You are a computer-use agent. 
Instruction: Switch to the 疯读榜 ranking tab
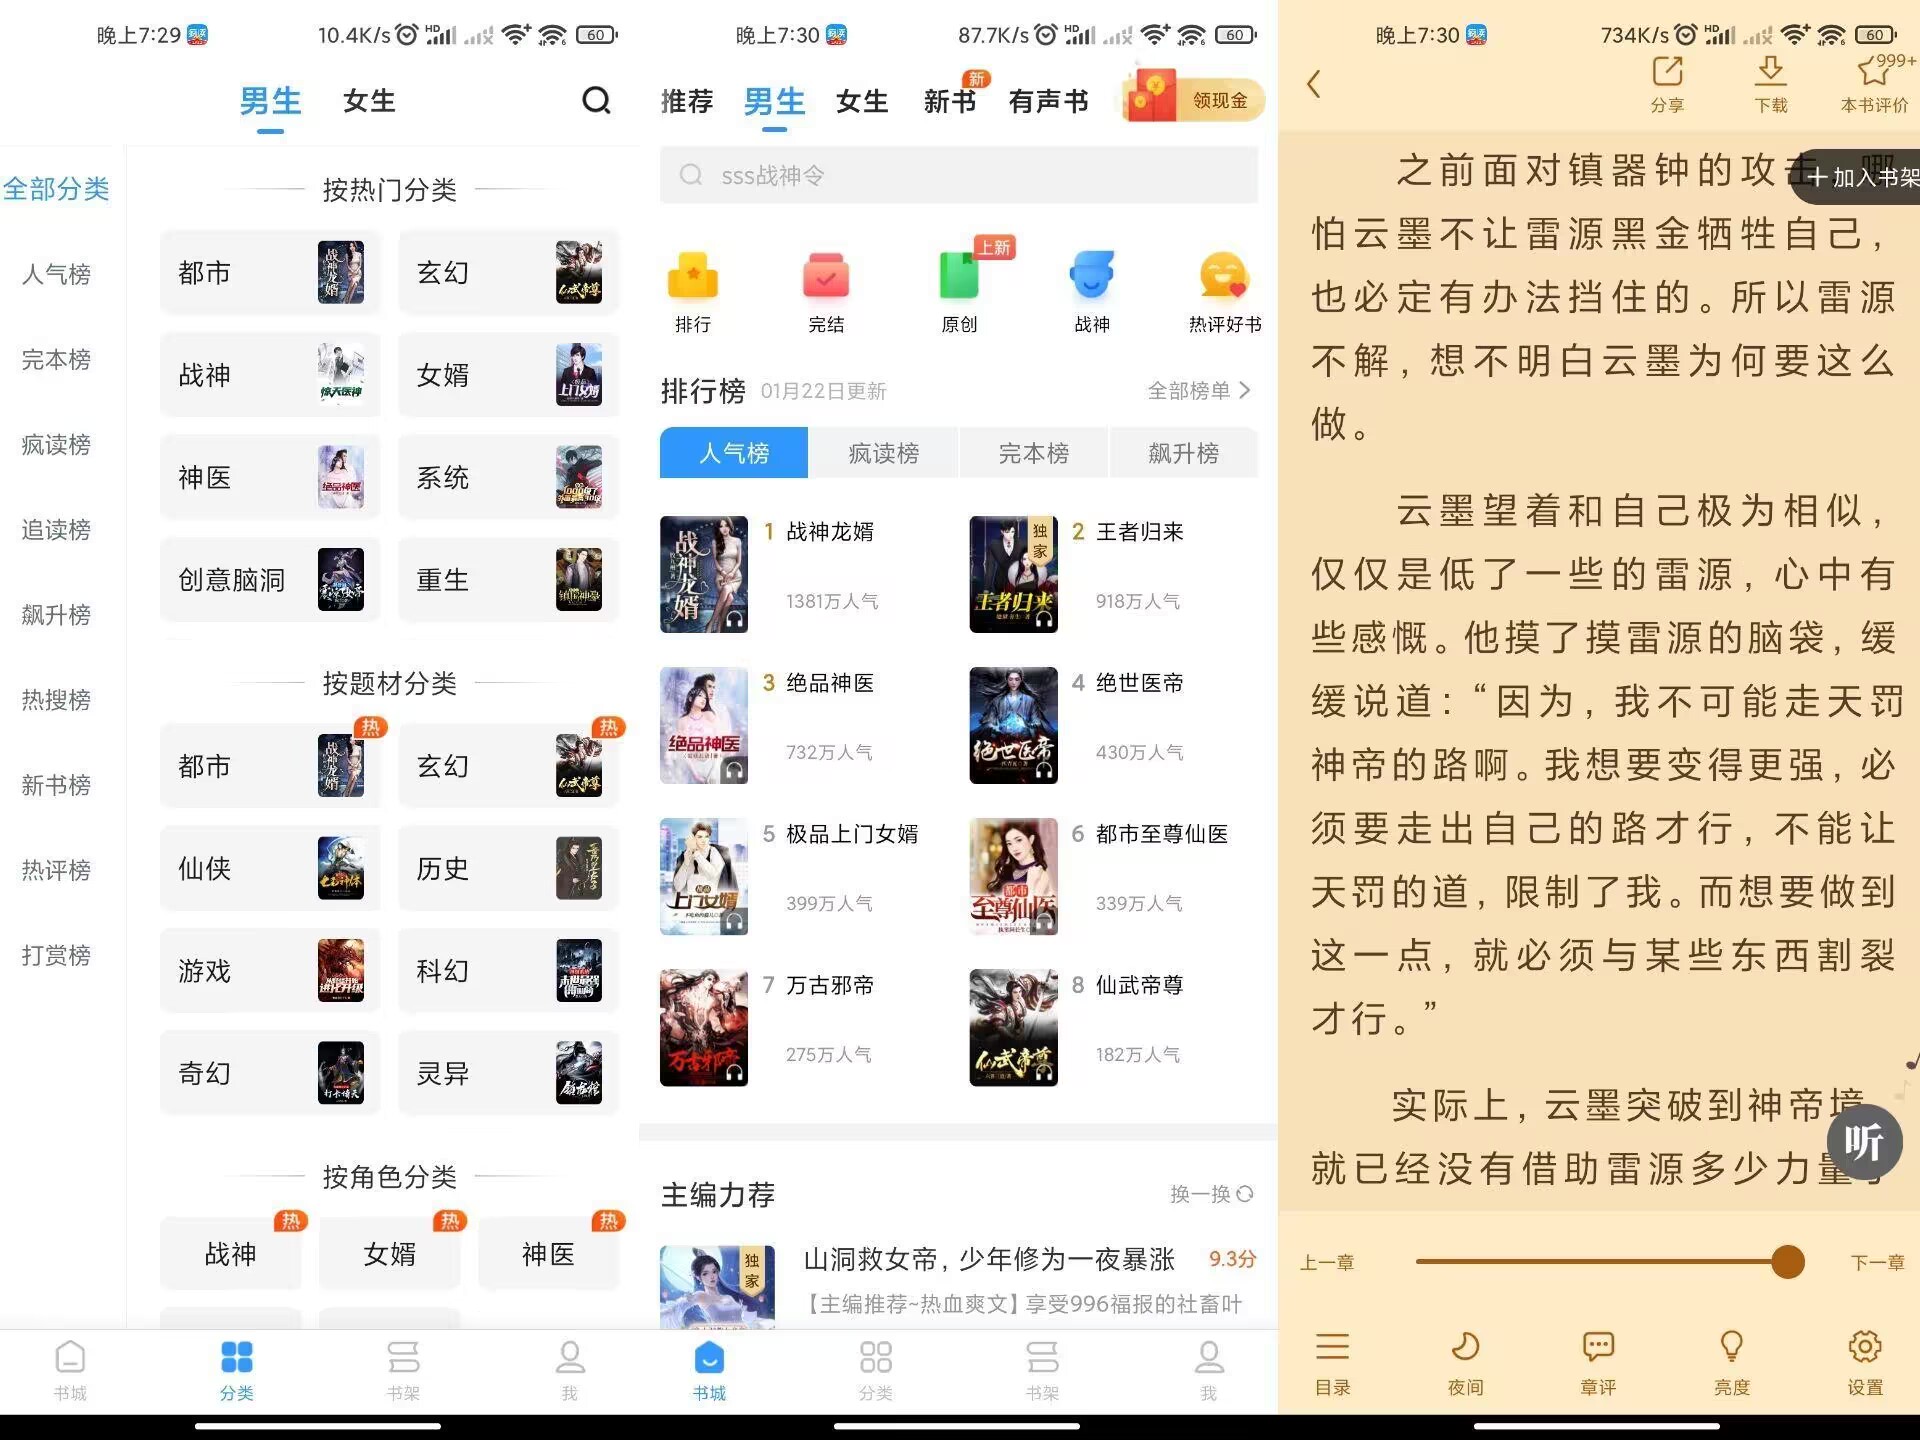(x=883, y=453)
